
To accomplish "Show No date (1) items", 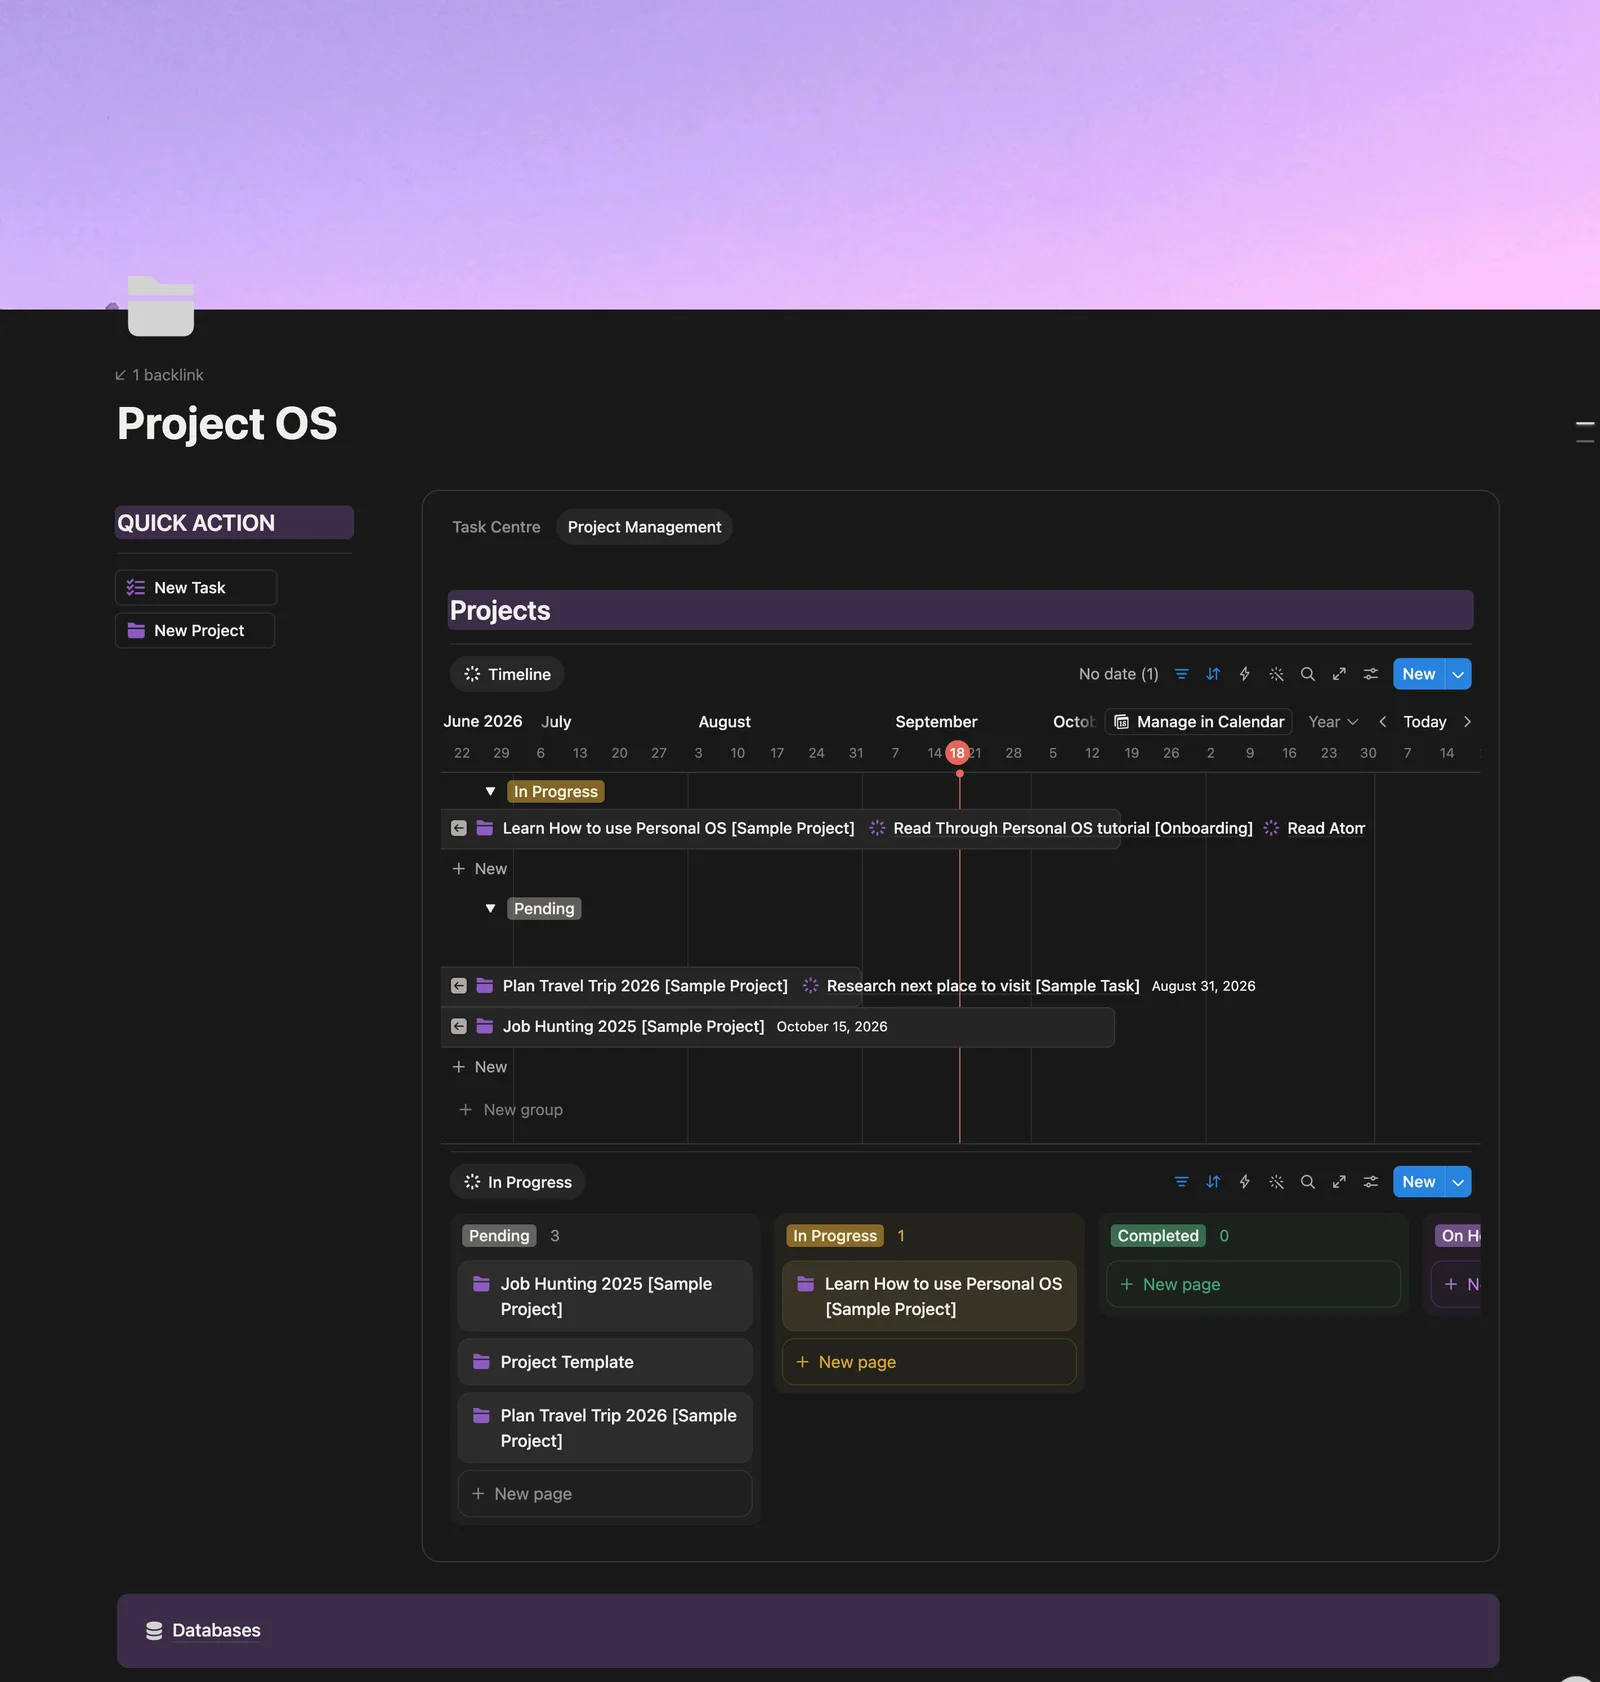I will tap(1118, 674).
